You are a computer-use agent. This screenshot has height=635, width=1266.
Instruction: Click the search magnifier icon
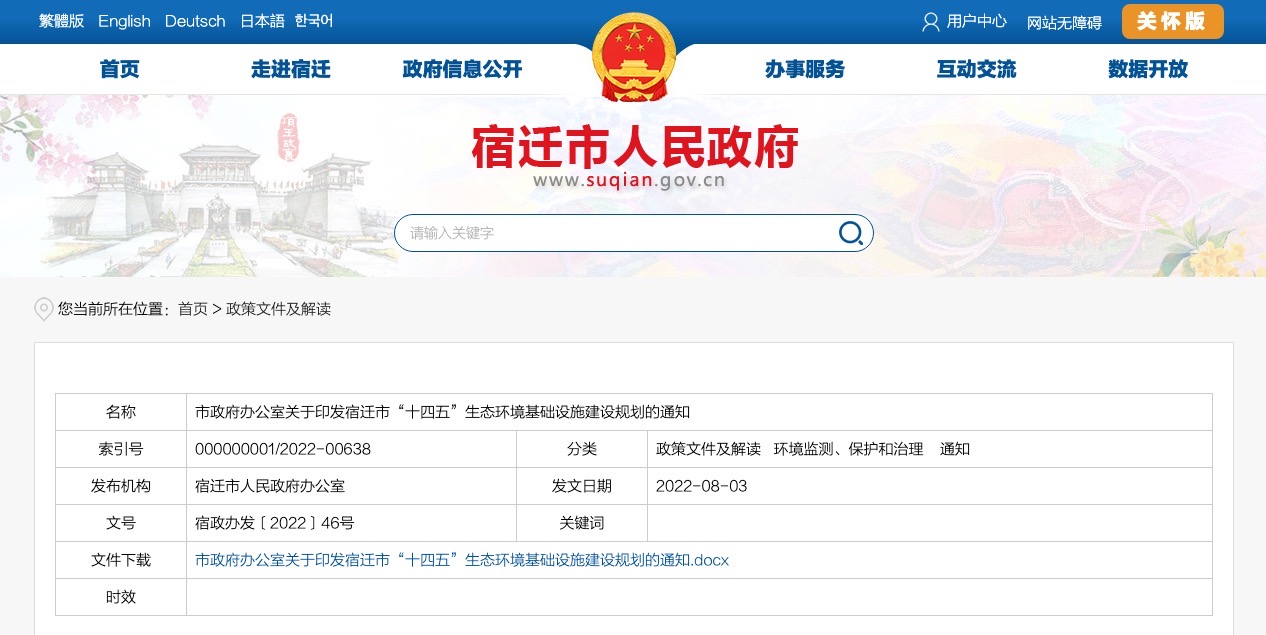pyautogui.click(x=851, y=233)
